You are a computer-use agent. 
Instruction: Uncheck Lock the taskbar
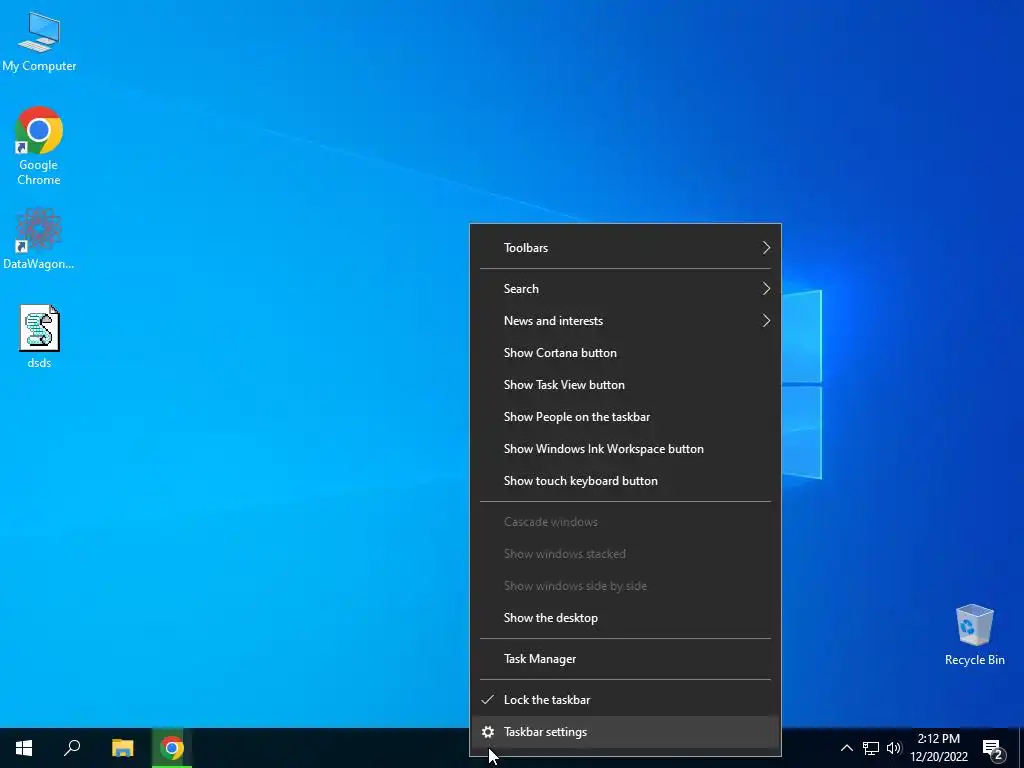625,700
